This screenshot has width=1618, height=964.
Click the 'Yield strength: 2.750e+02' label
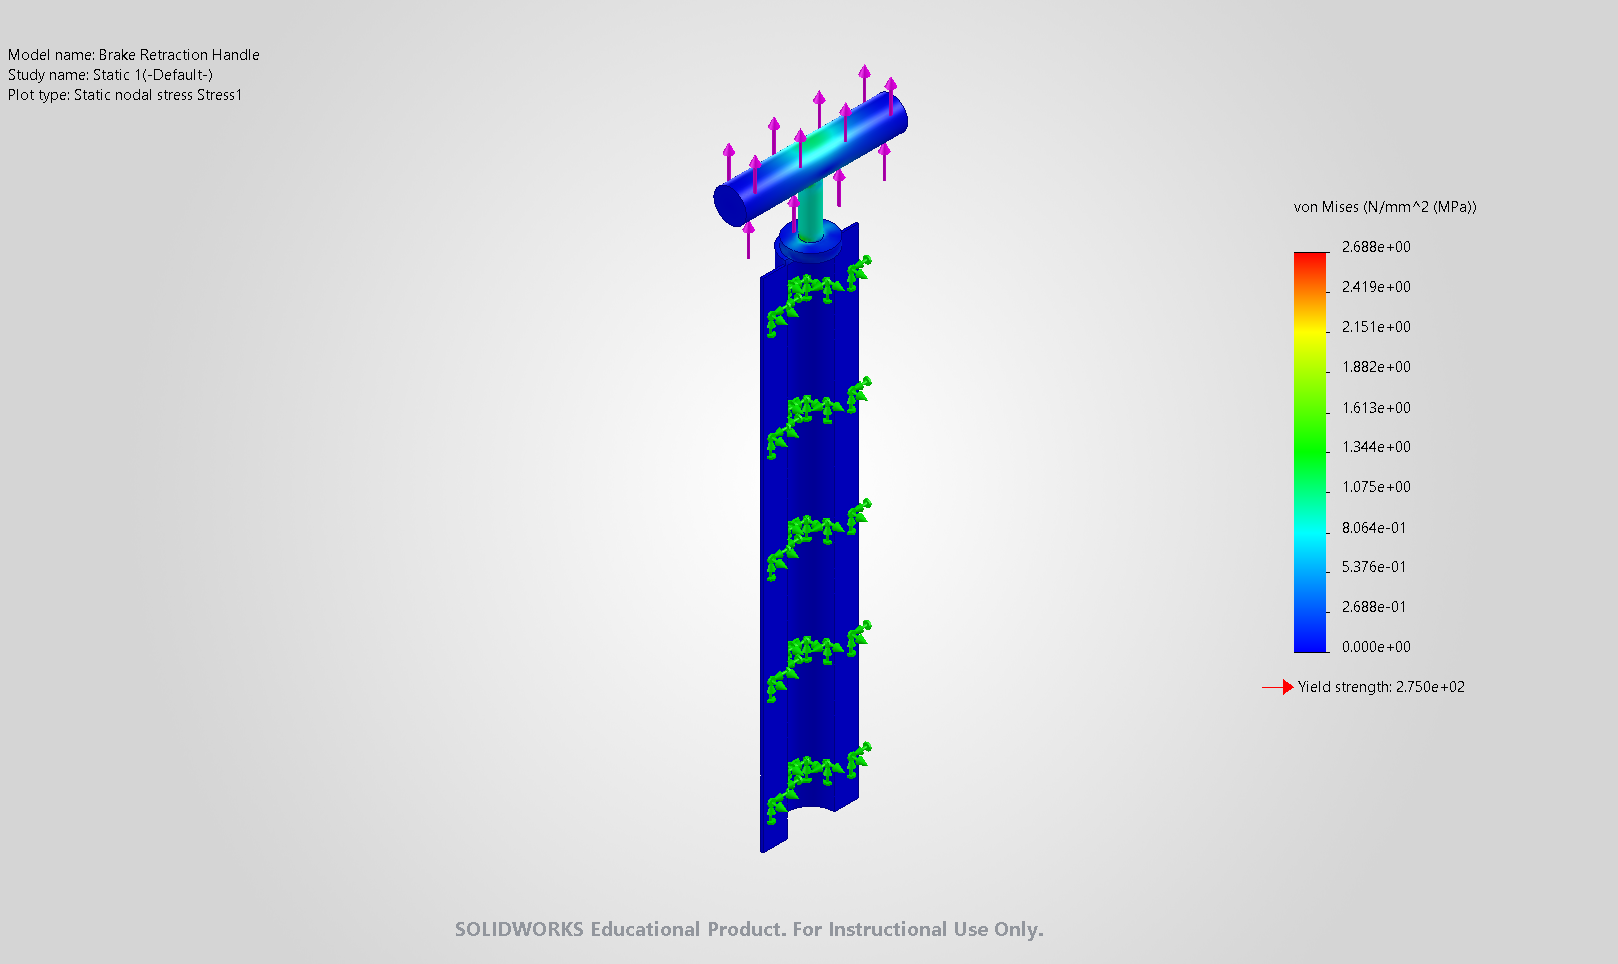1381,687
